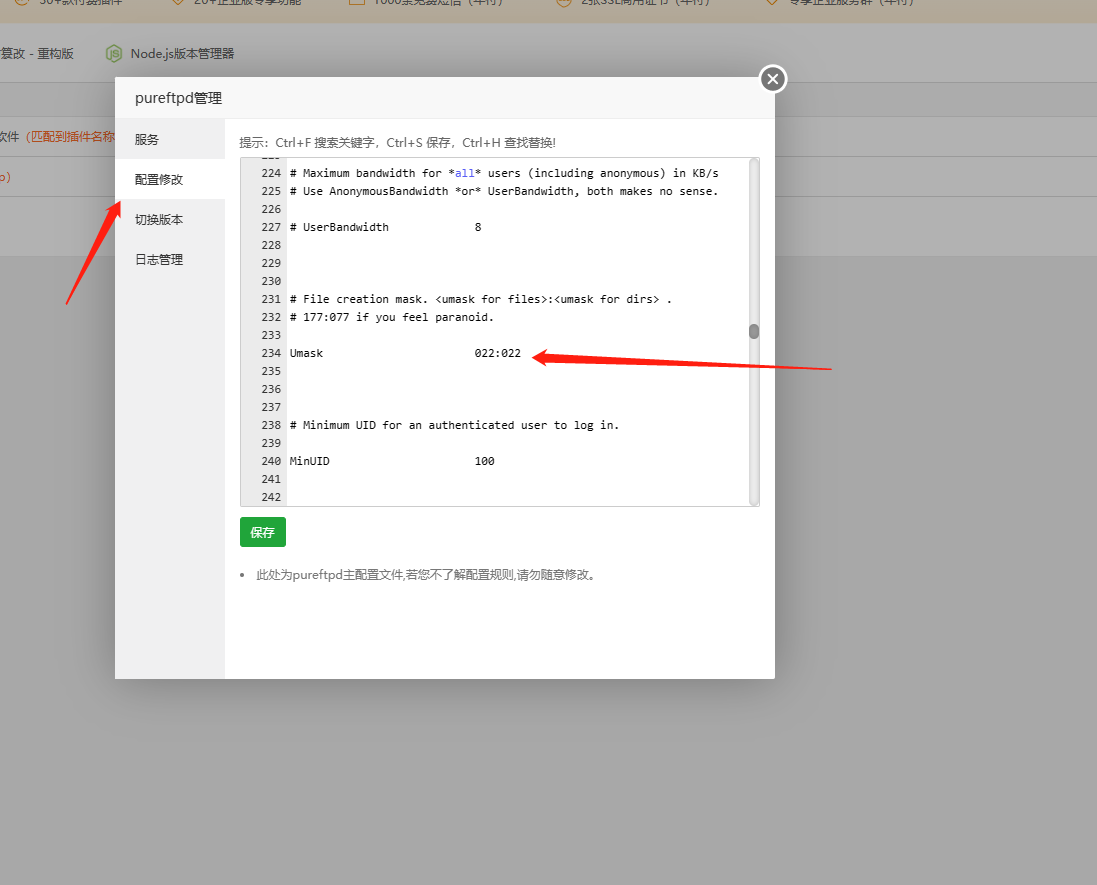Place cursor on the UserBandwidth line
Viewport: 1097px width, 885px height.
pyautogui.click(x=385, y=227)
